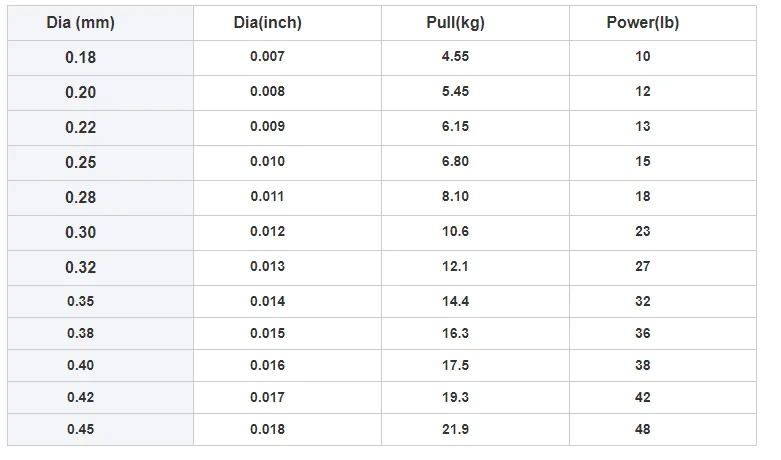
Task: Select the 0.007 inch cell
Action: (268, 57)
